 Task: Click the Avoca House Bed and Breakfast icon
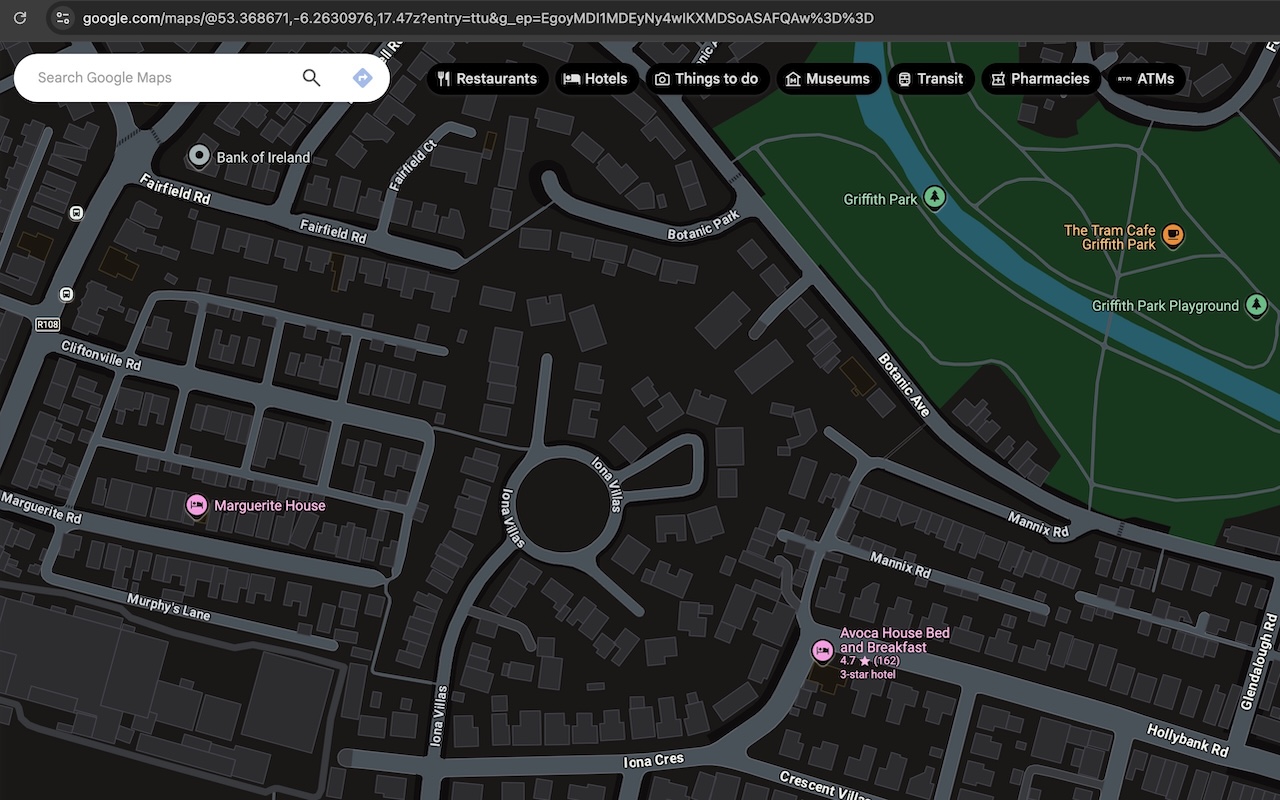click(822, 651)
